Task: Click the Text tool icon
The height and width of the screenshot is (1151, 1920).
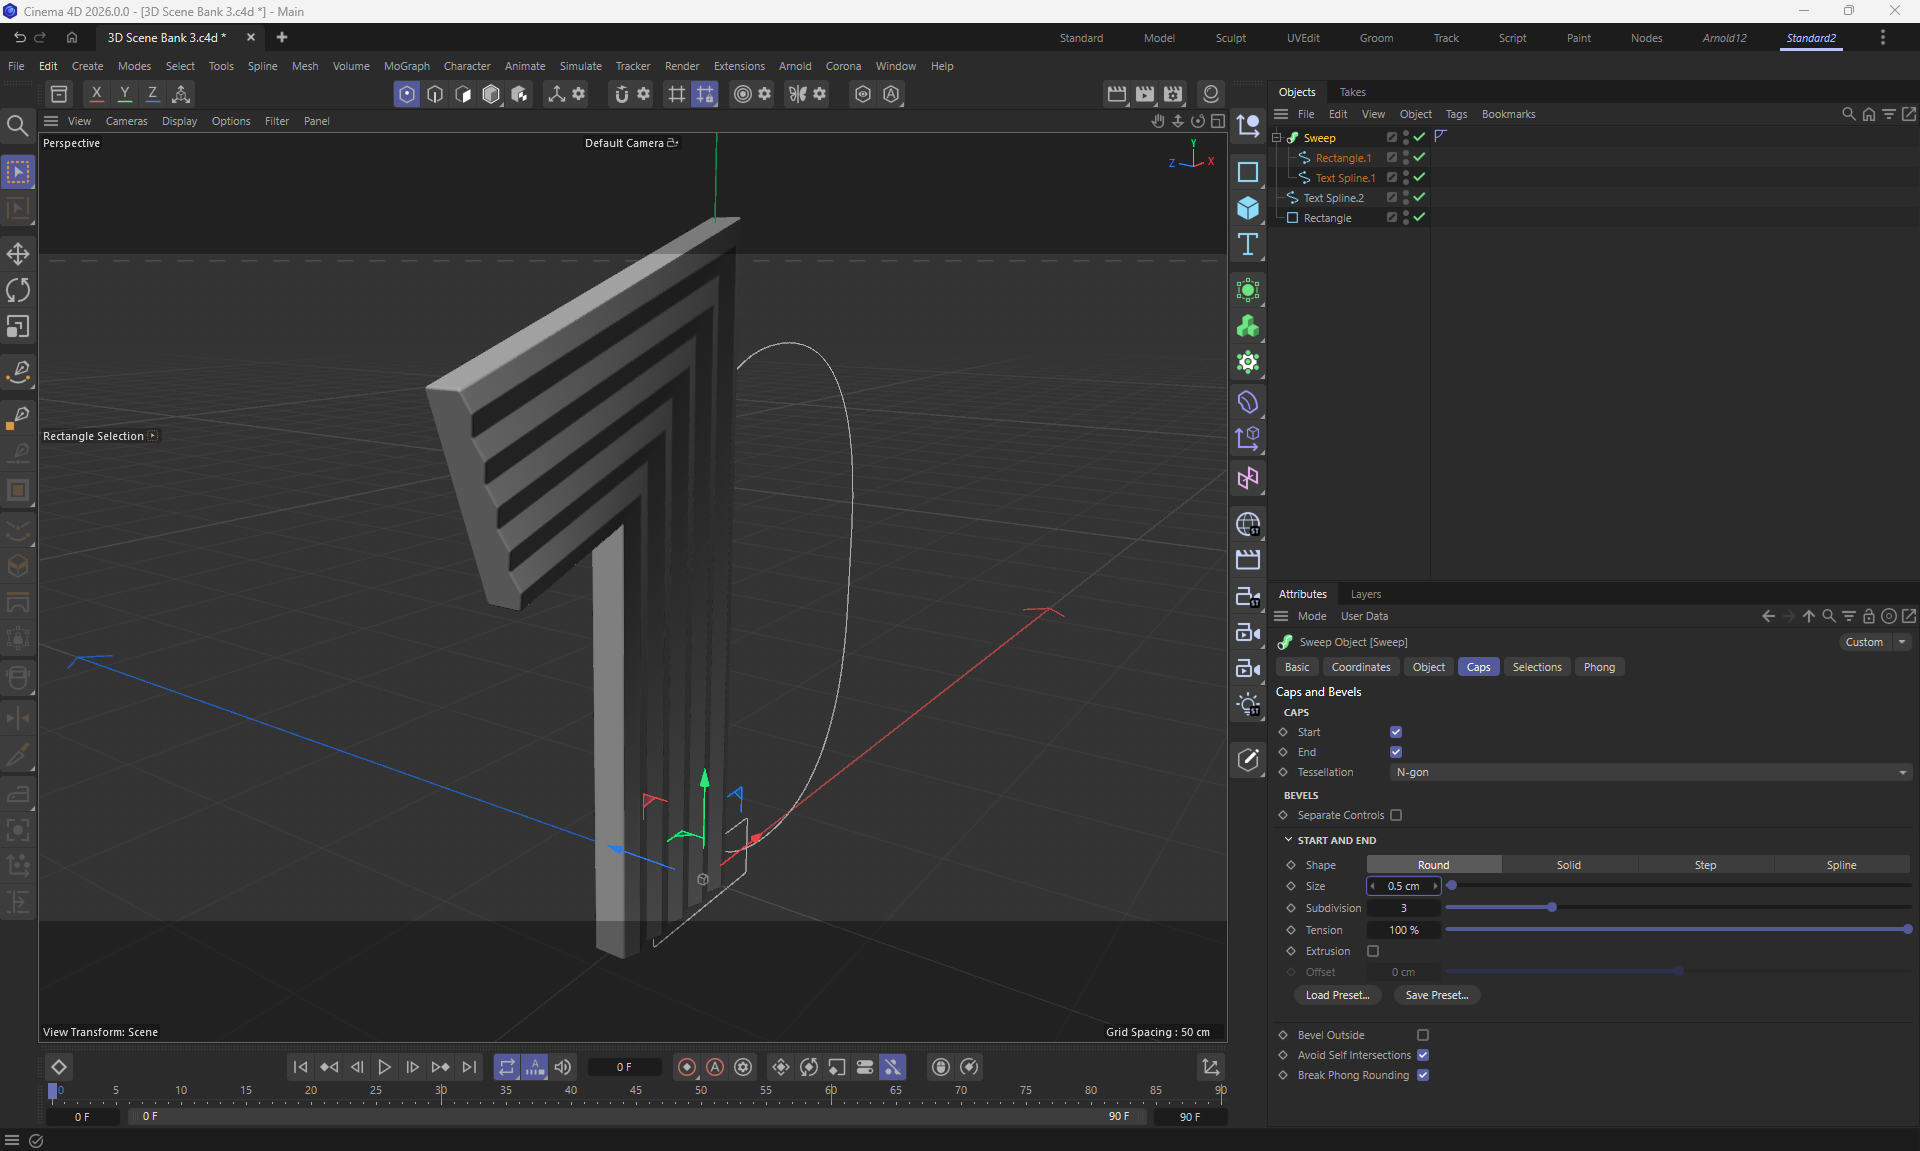Action: tap(1247, 245)
